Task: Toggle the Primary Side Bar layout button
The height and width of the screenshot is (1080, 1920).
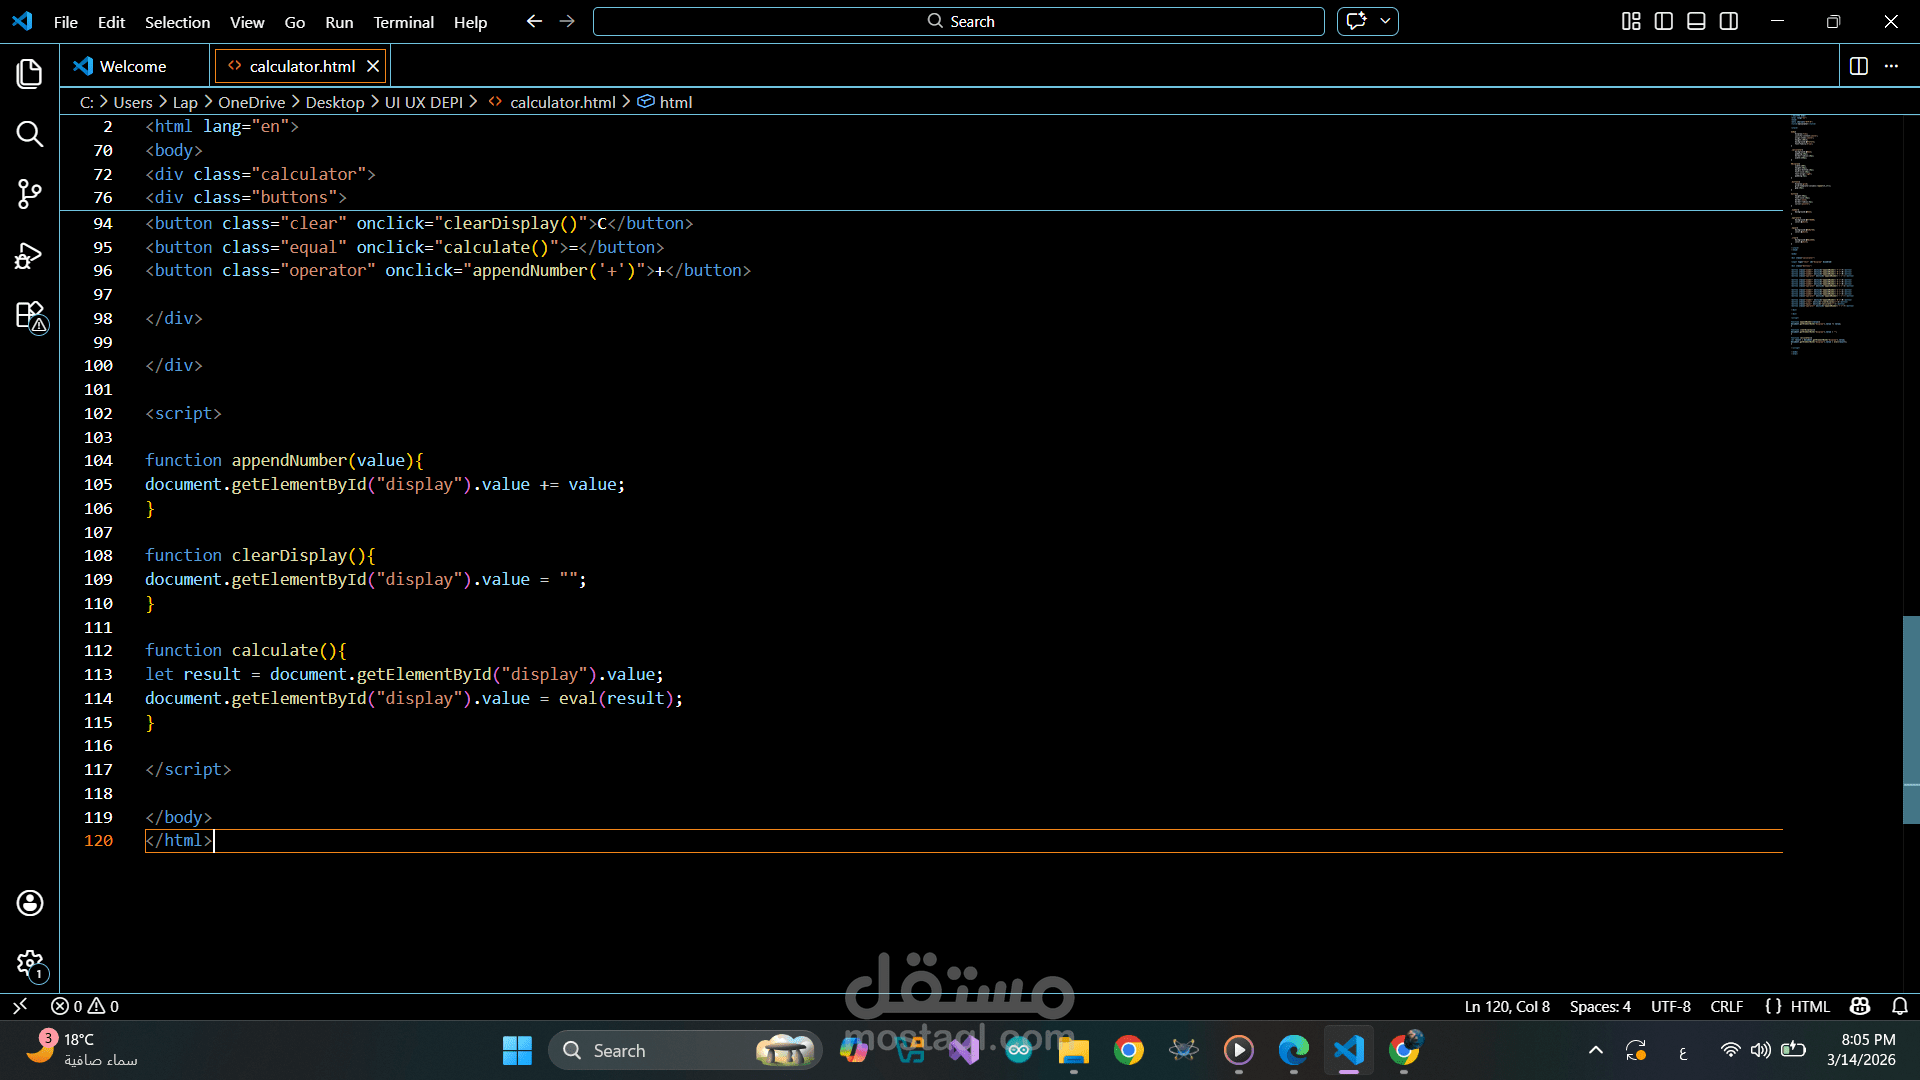Action: pyautogui.click(x=1664, y=21)
